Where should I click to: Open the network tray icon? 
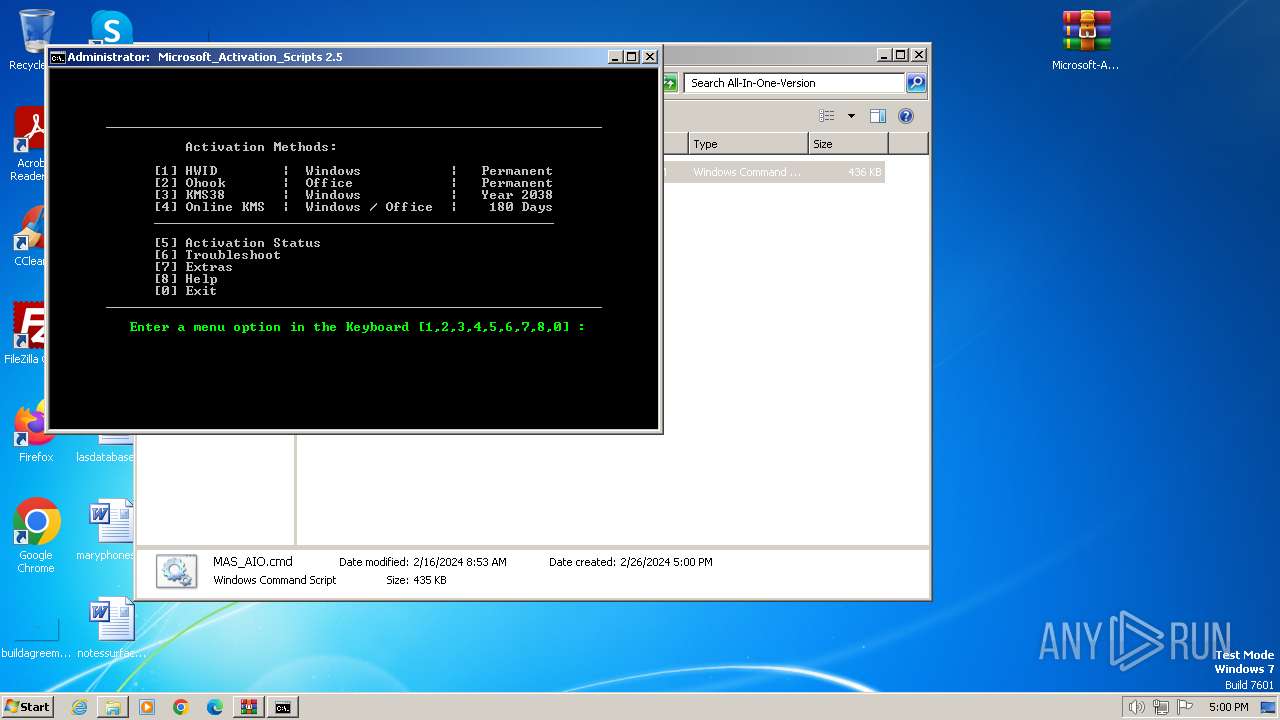point(1161,707)
